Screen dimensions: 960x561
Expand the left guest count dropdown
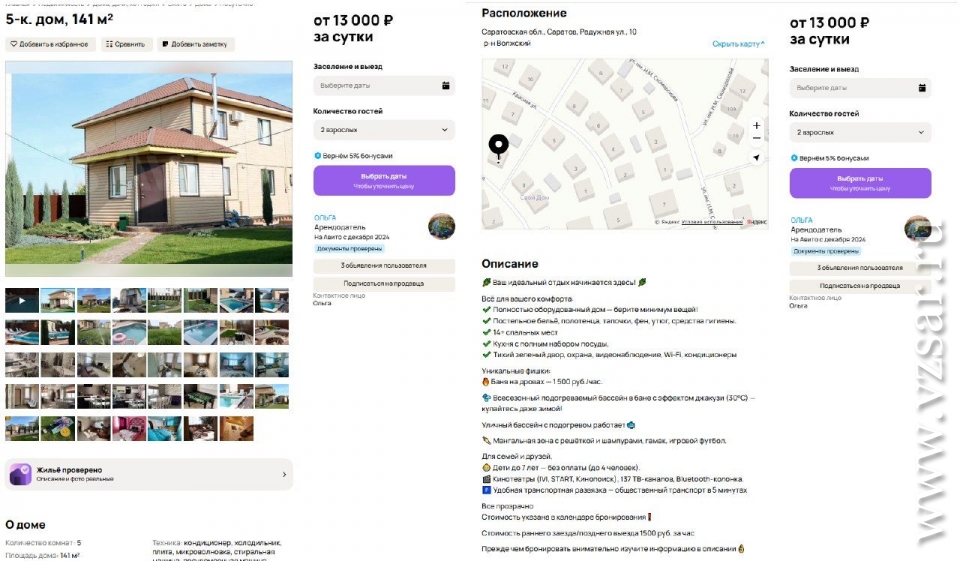pyautogui.click(x=384, y=130)
